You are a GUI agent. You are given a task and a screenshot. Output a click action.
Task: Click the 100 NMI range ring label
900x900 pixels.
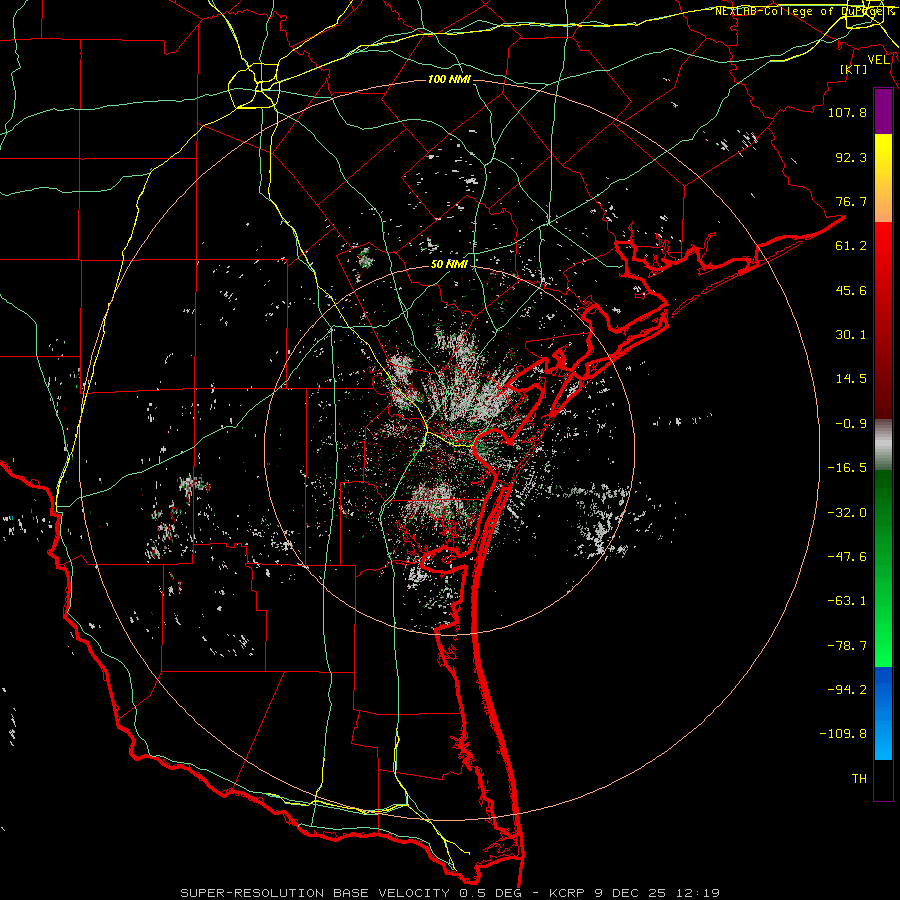pyautogui.click(x=449, y=79)
